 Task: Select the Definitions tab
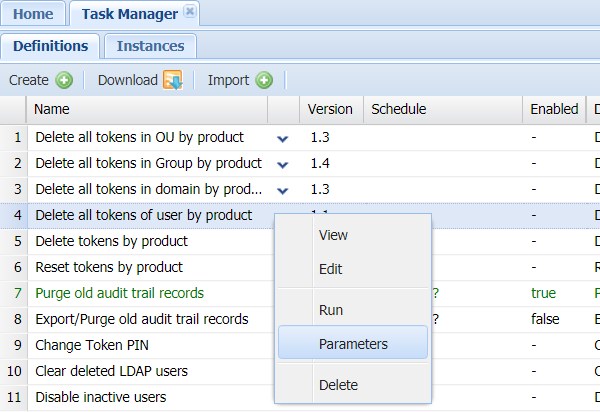pyautogui.click(x=49, y=46)
